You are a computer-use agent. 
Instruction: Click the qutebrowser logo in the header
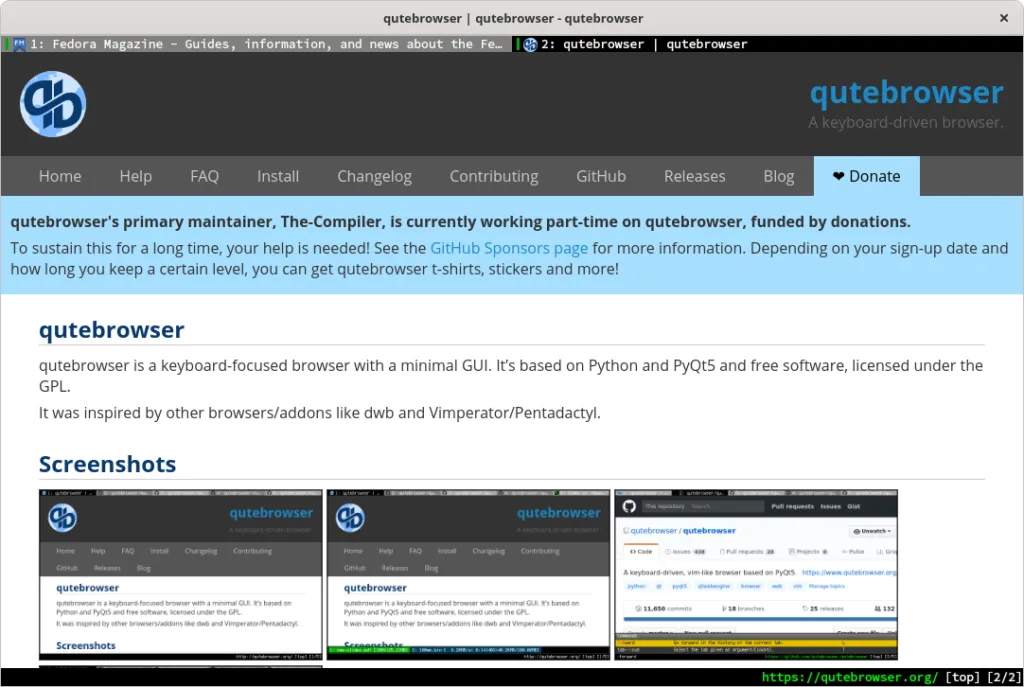tap(53, 105)
